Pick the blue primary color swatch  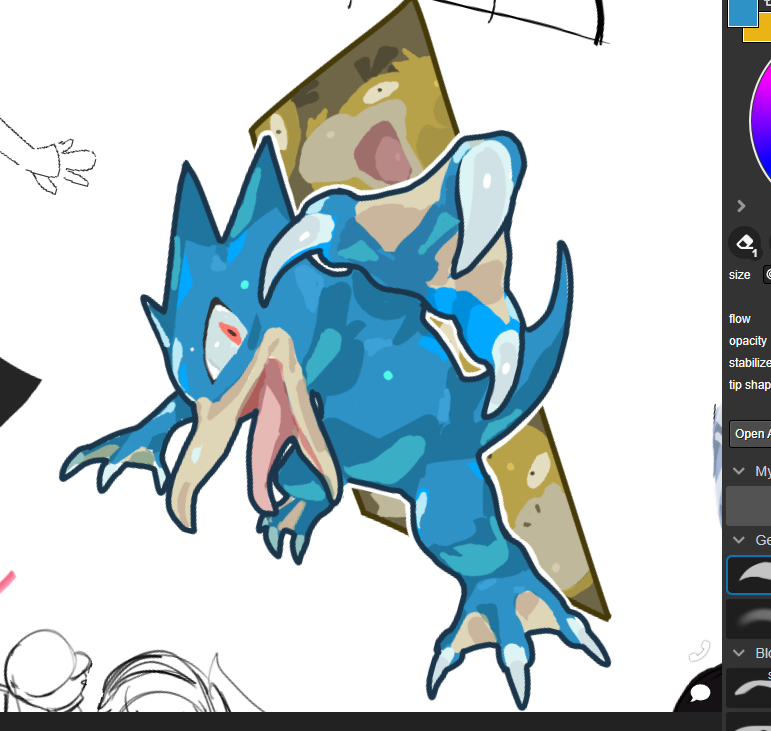(742, 12)
